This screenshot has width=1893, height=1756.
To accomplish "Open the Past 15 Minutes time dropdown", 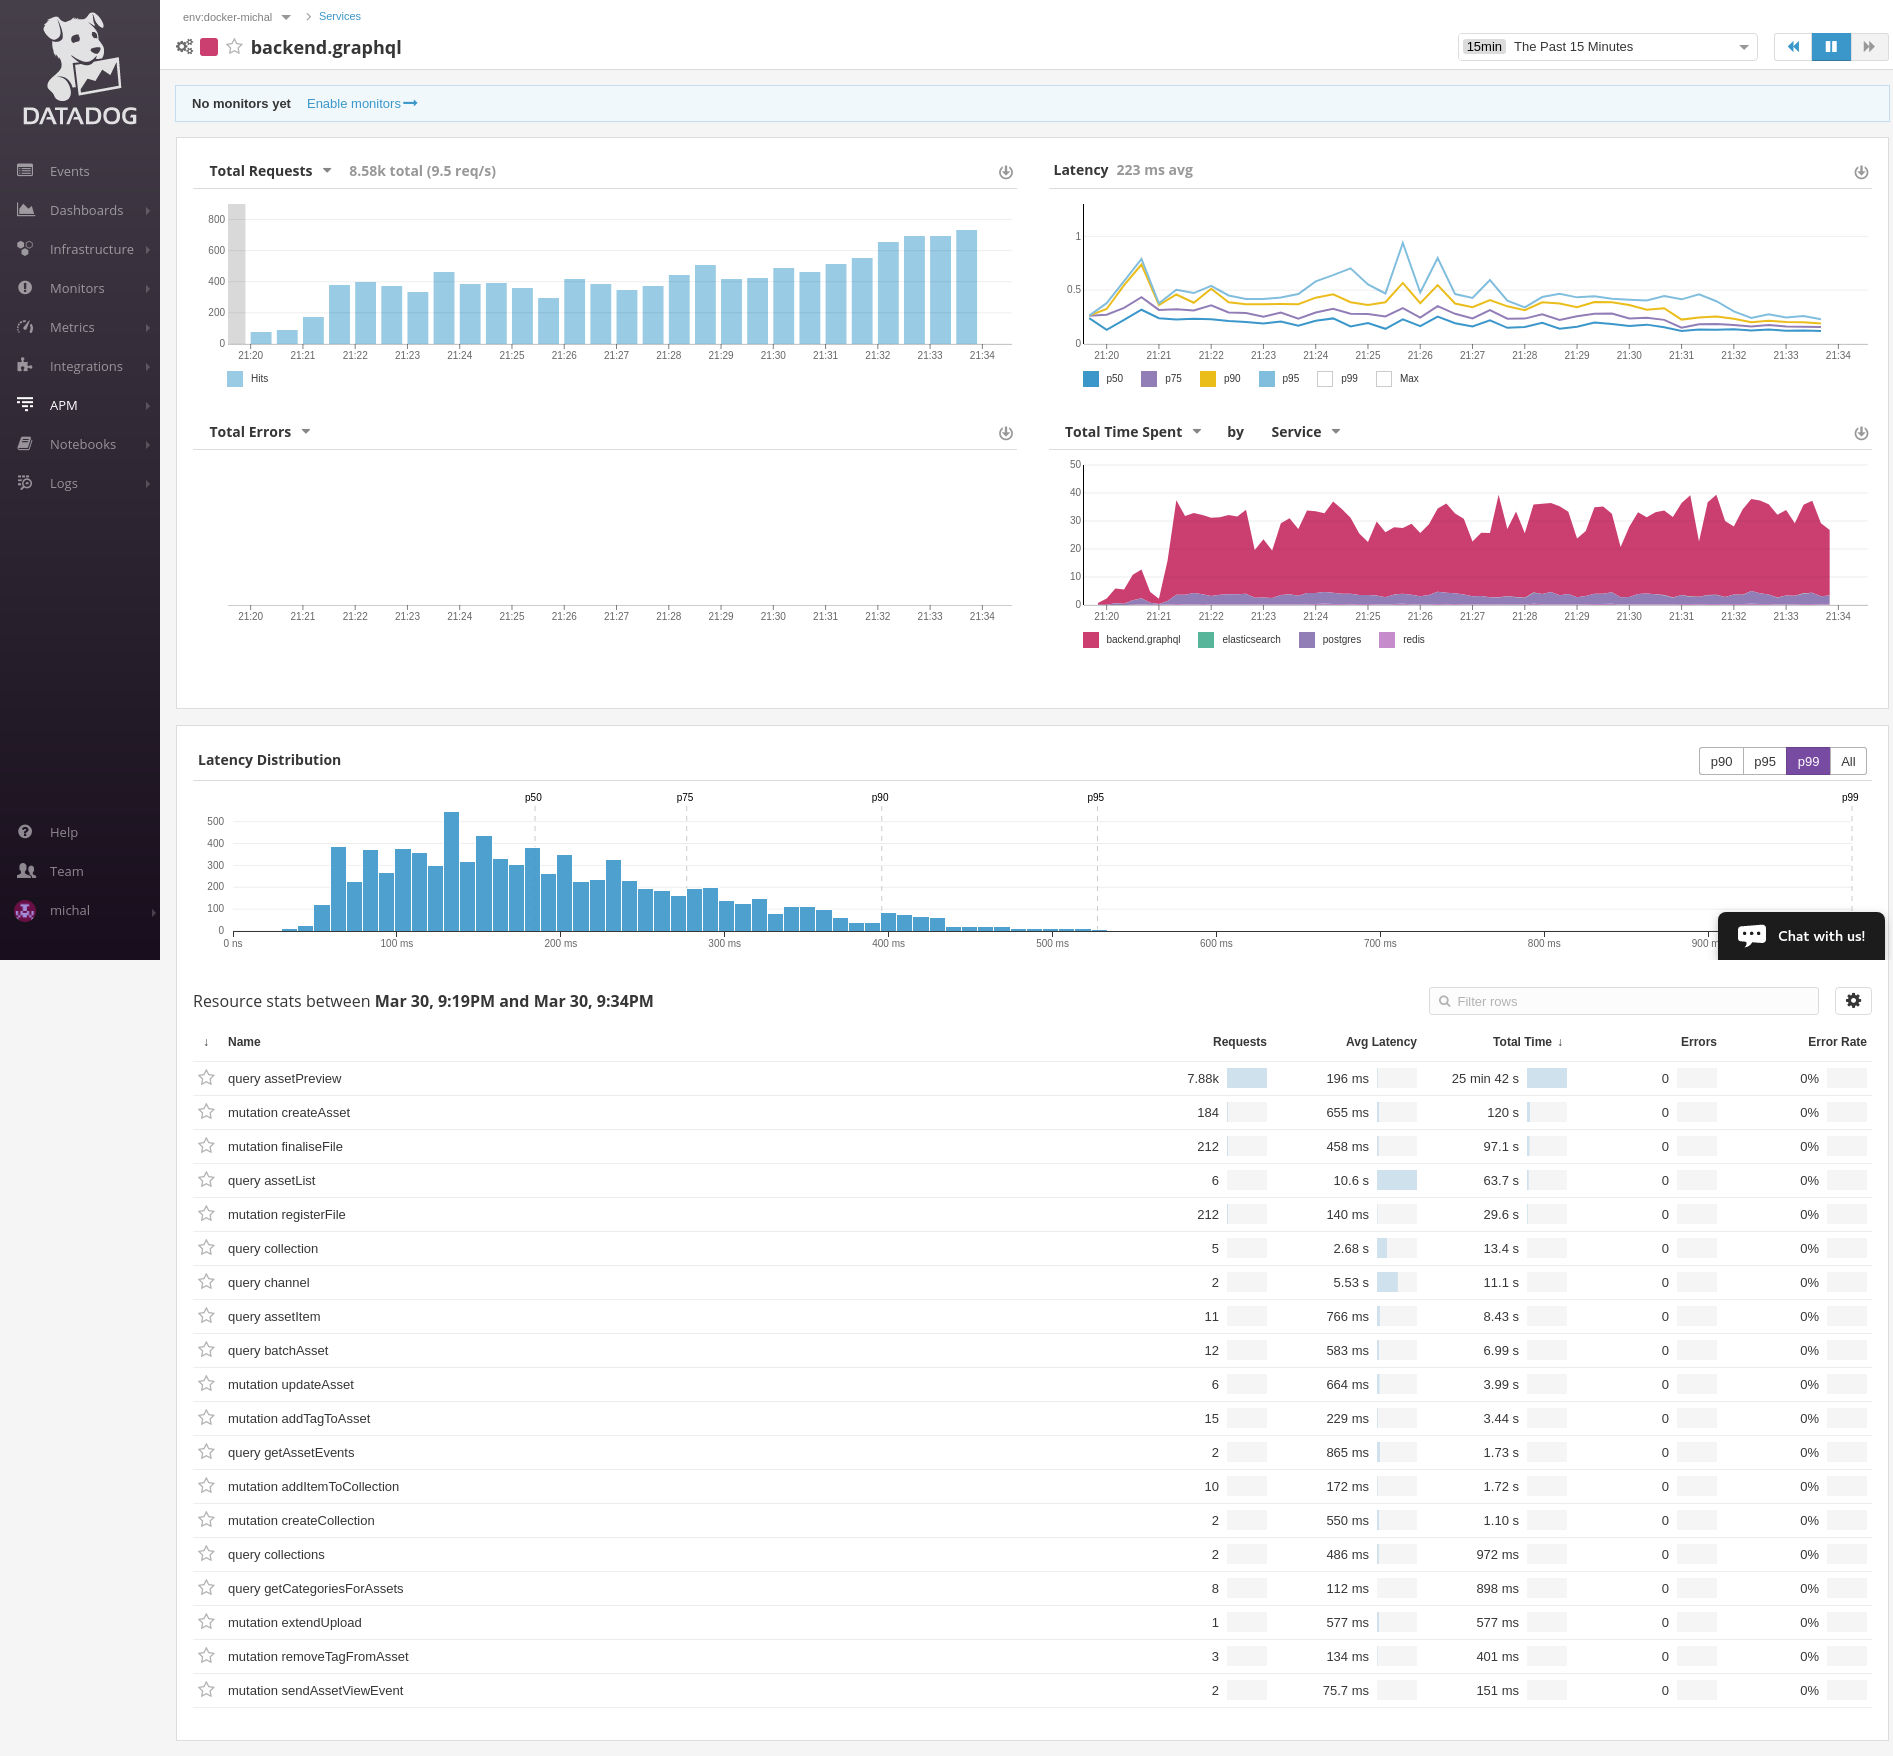I will 1607,47.
